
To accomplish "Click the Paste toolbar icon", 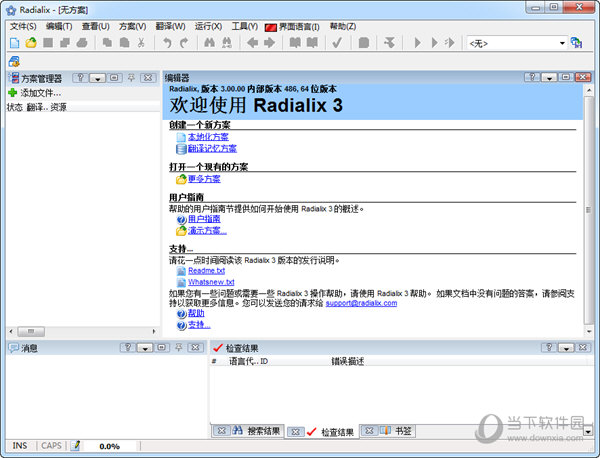I will pyautogui.click(x=124, y=42).
